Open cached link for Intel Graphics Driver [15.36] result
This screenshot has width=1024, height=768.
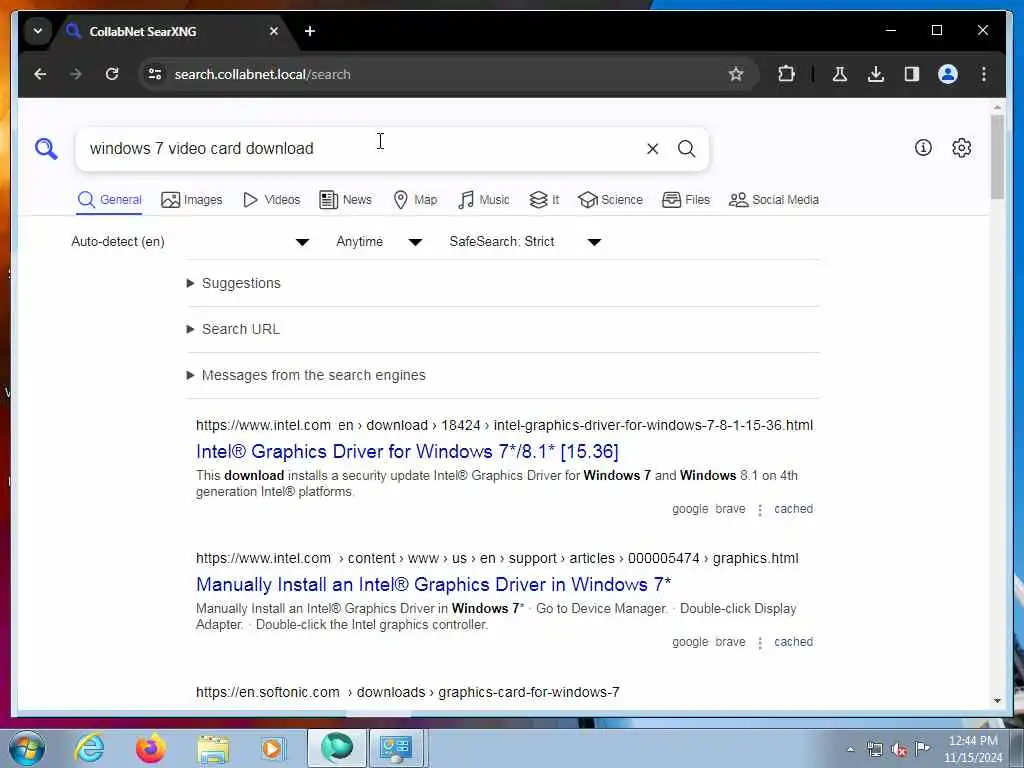793,509
